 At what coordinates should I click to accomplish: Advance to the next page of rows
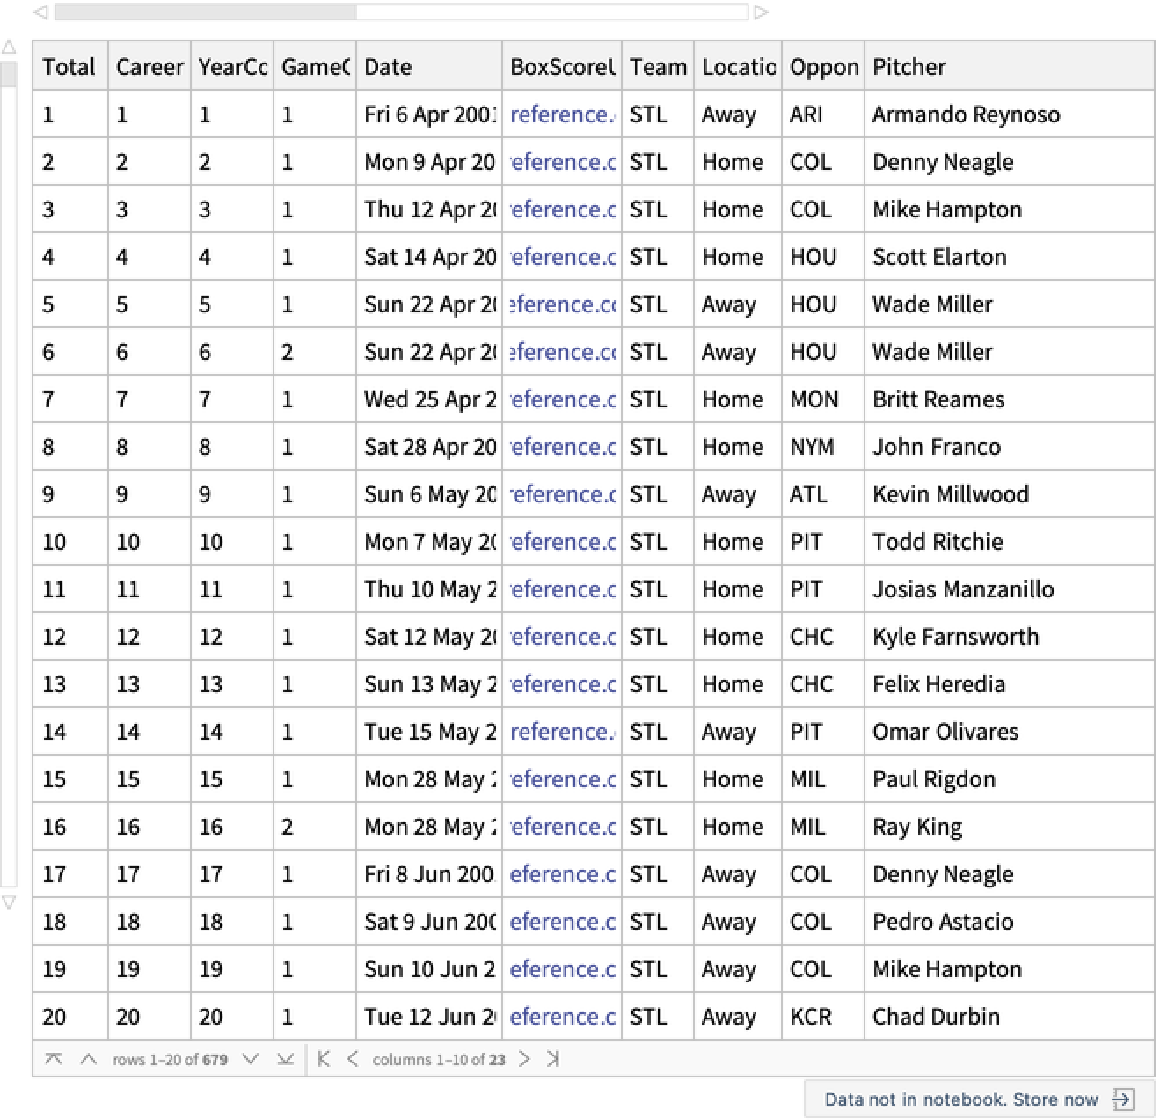click(x=251, y=1059)
